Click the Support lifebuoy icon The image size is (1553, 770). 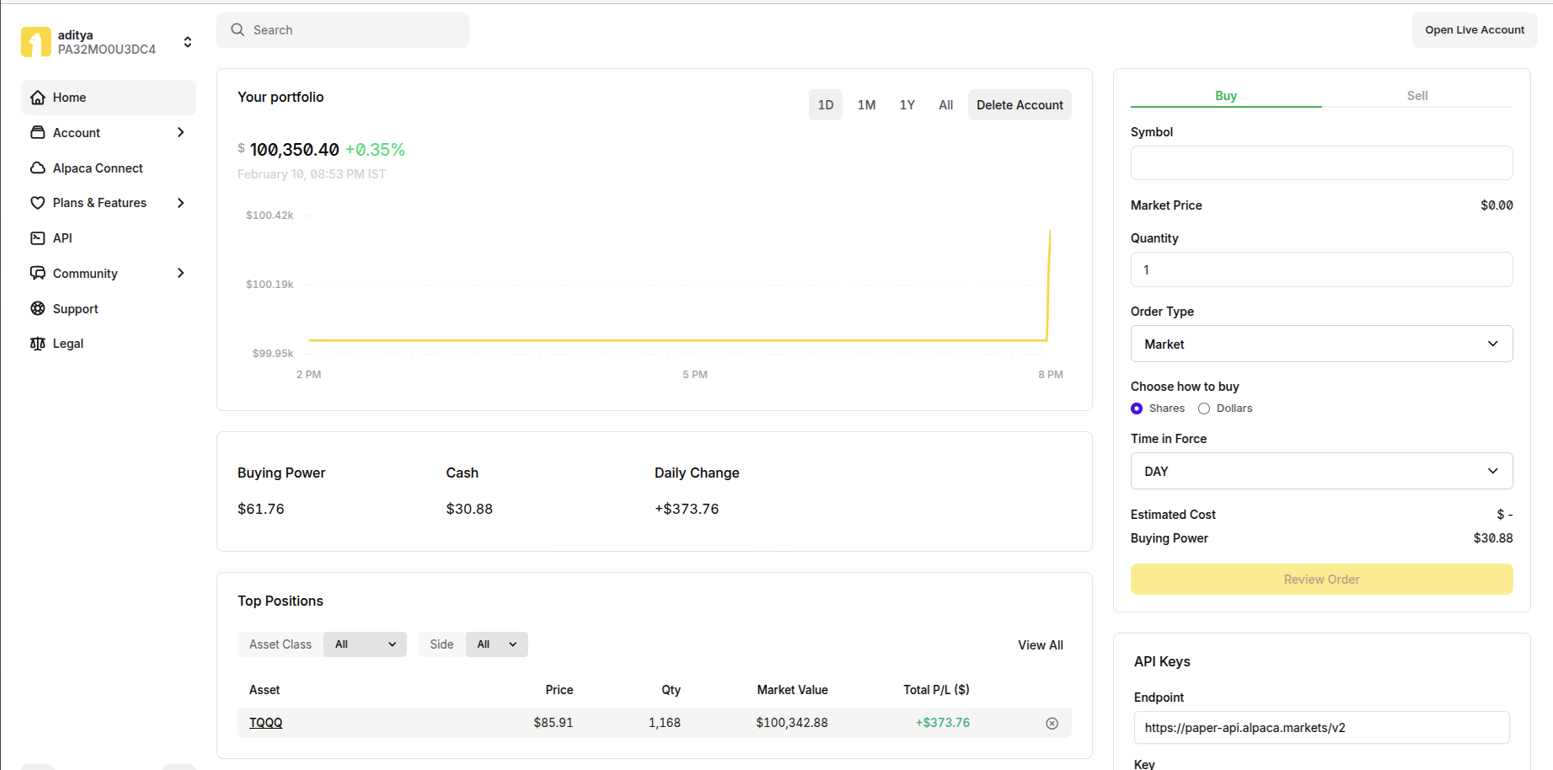pyautogui.click(x=38, y=309)
